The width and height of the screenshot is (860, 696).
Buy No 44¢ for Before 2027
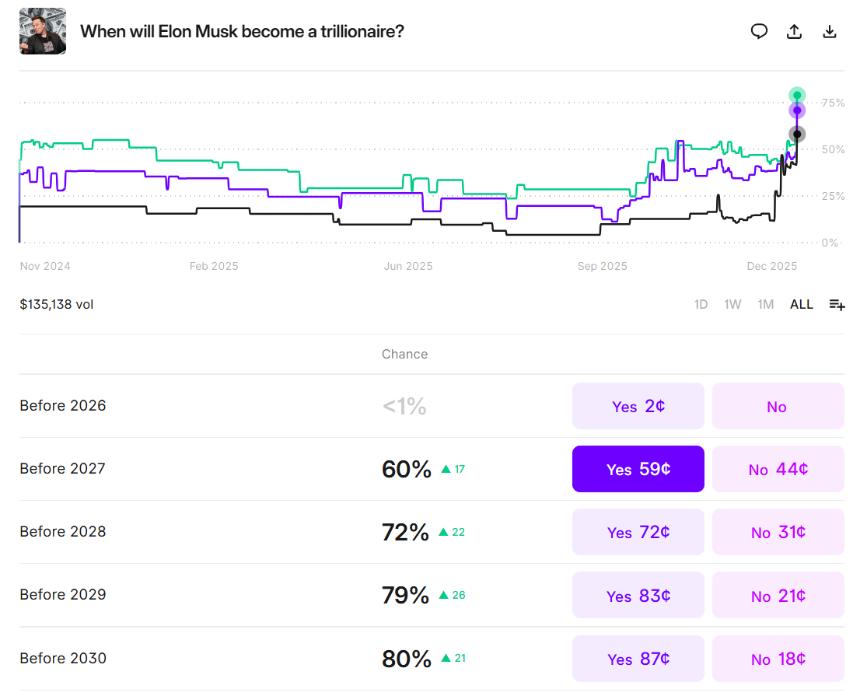777,469
